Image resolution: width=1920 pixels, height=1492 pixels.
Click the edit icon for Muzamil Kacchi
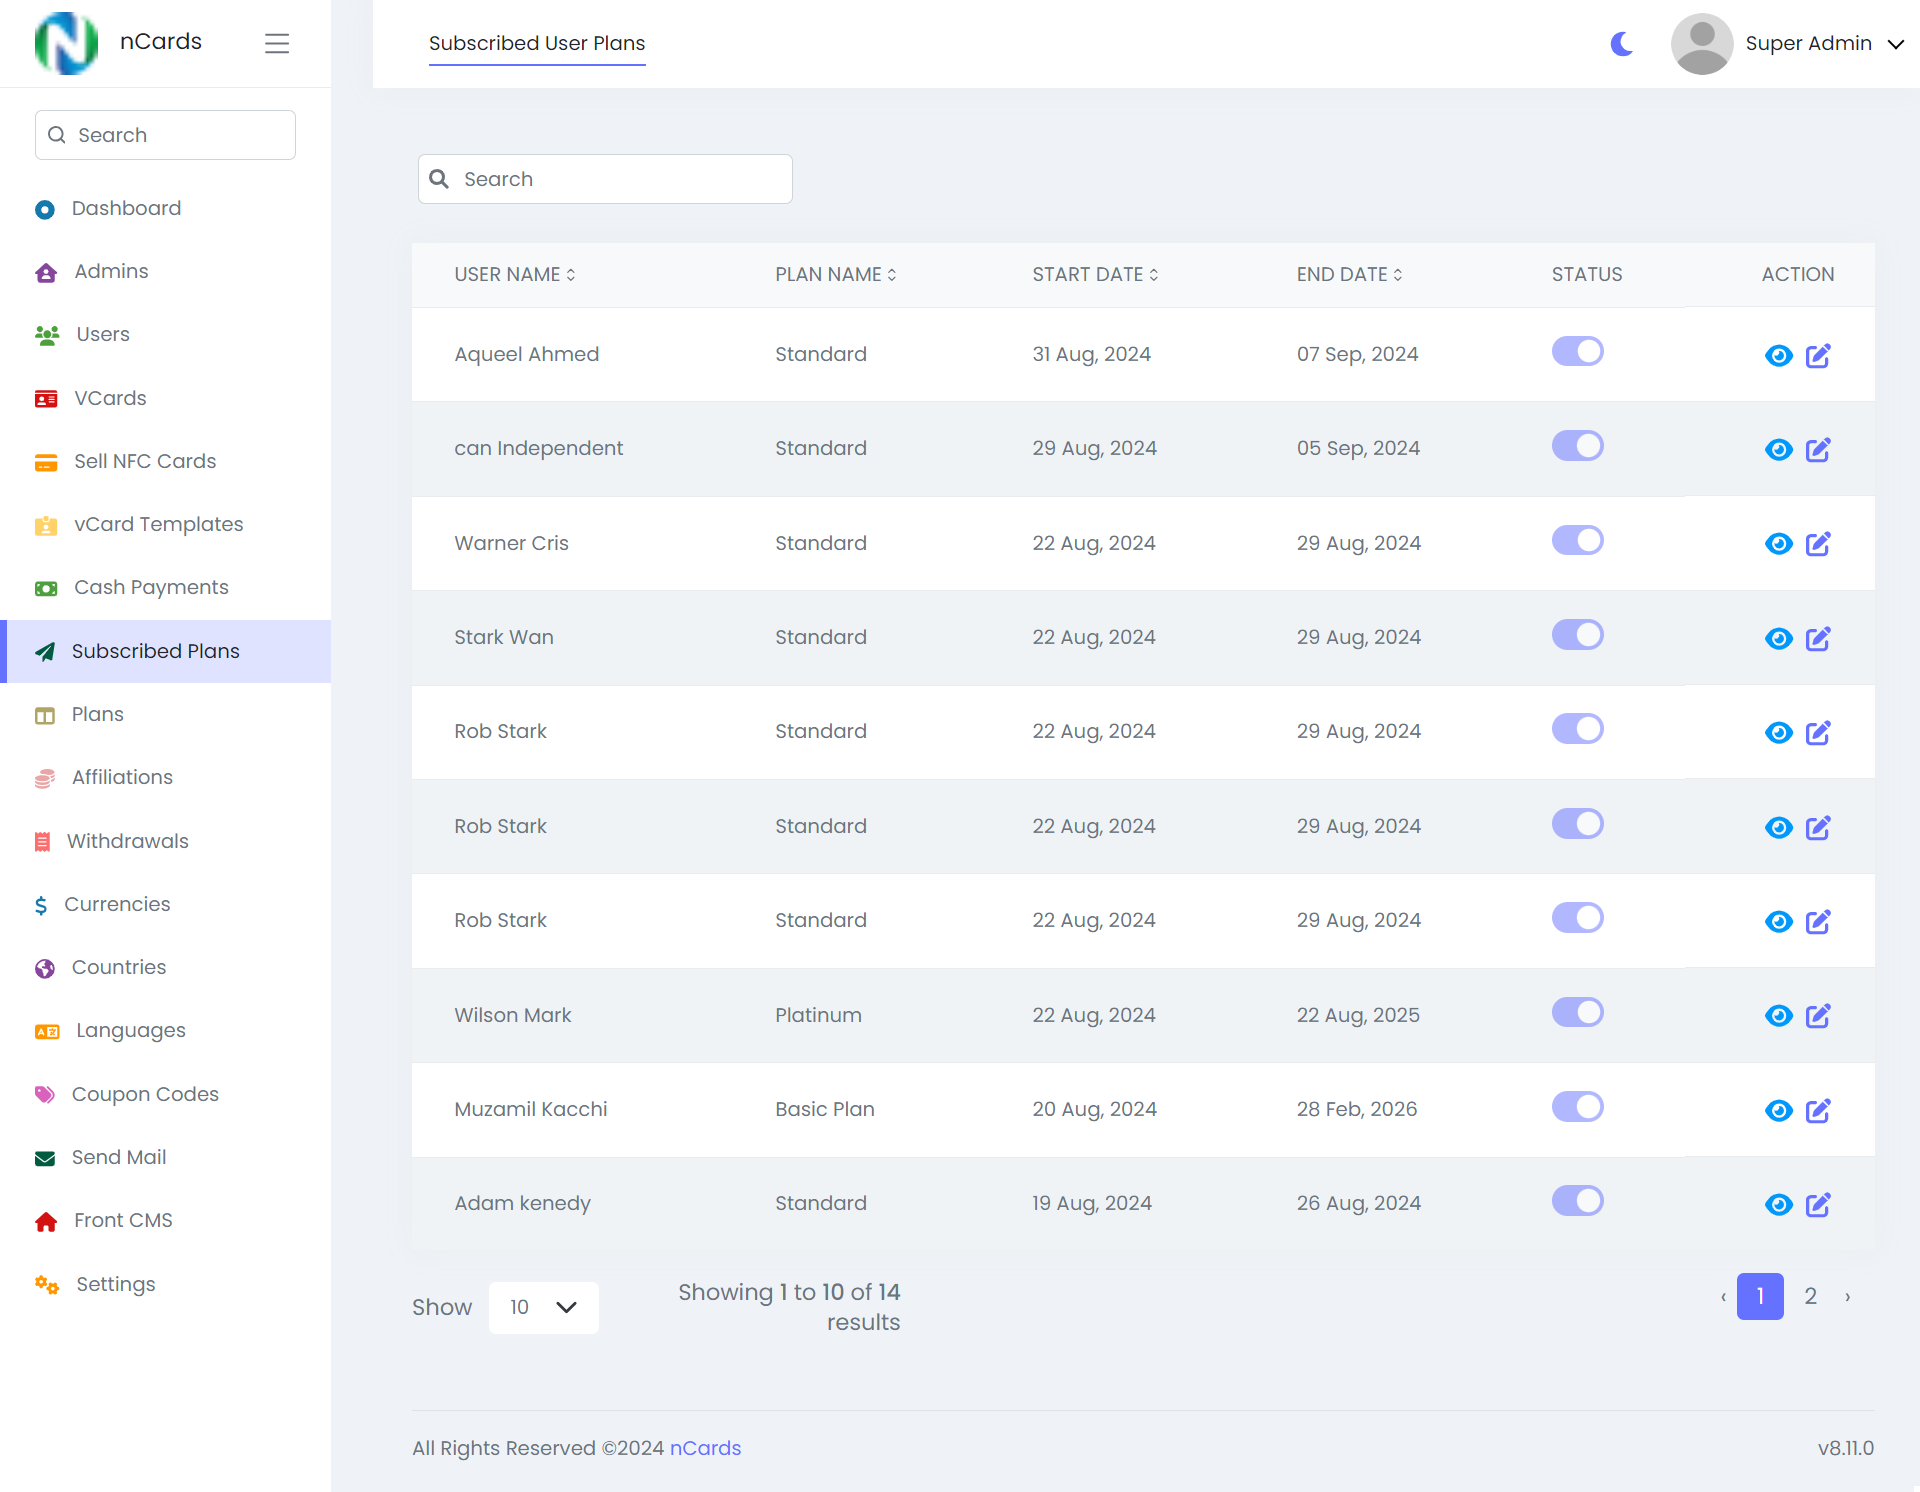(1819, 1110)
